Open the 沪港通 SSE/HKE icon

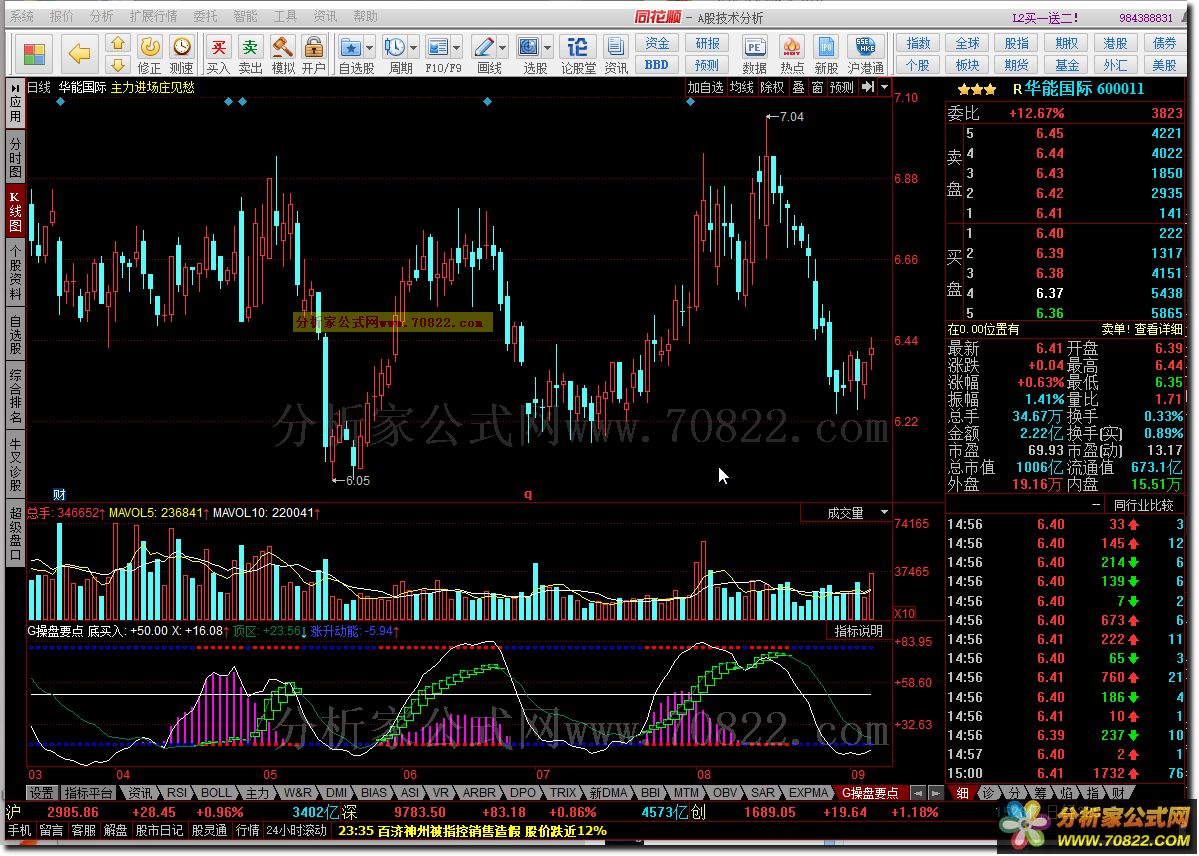(x=866, y=55)
